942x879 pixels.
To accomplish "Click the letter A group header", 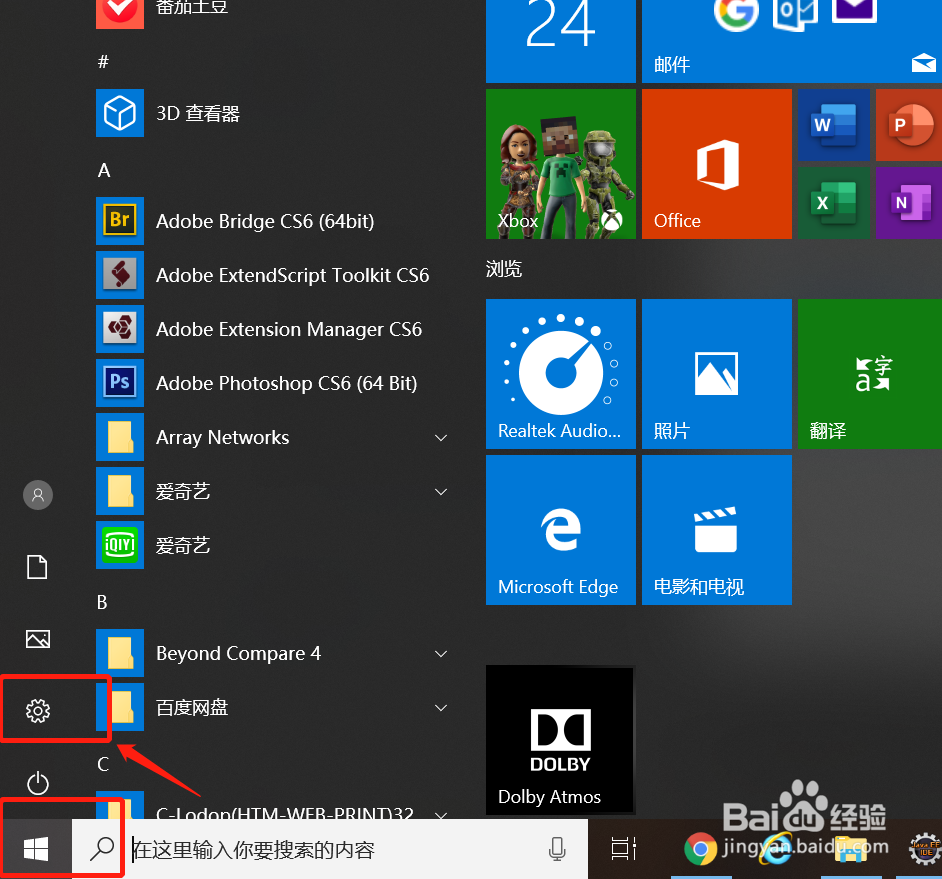I will 104,170.
